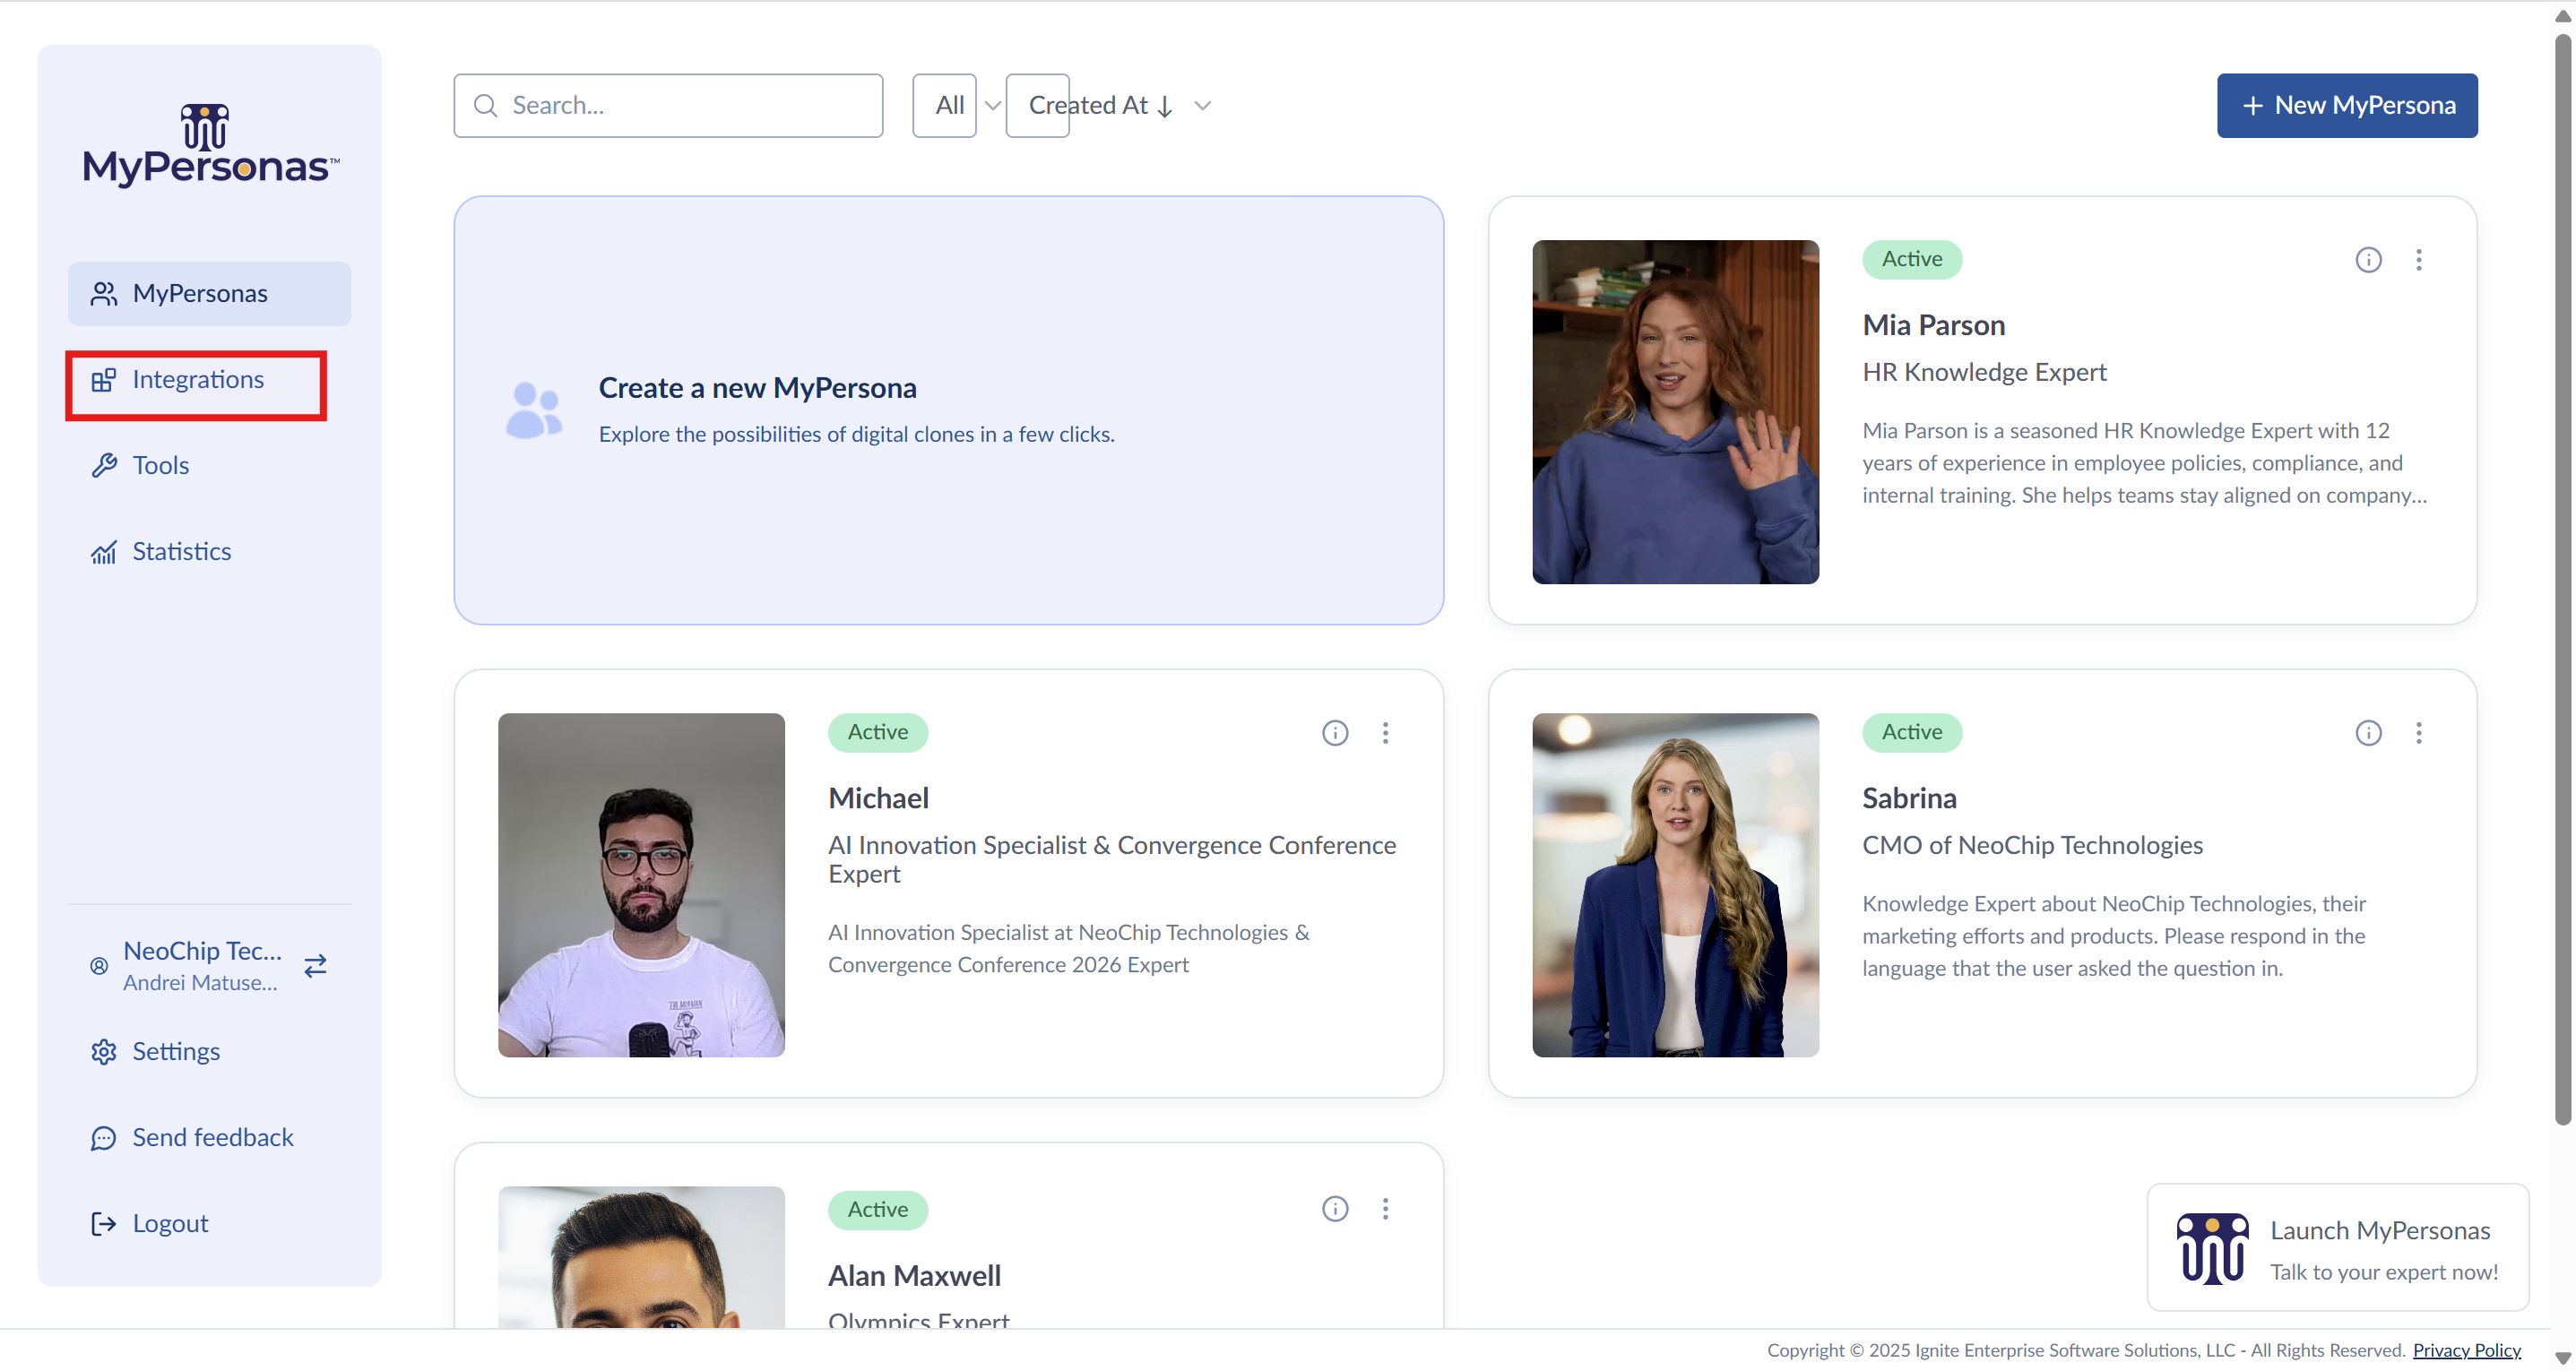Image resolution: width=2576 pixels, height=1371 pixels.
Task: Open Michael's photo thumbnail
Action: (641, 885)
